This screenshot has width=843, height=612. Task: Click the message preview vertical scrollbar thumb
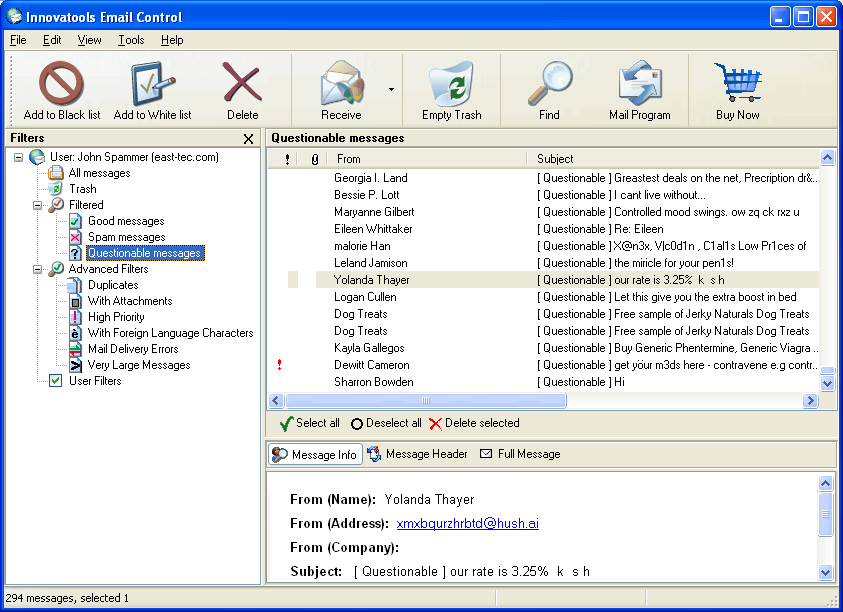pyautogui.click(x=825, y=514)
